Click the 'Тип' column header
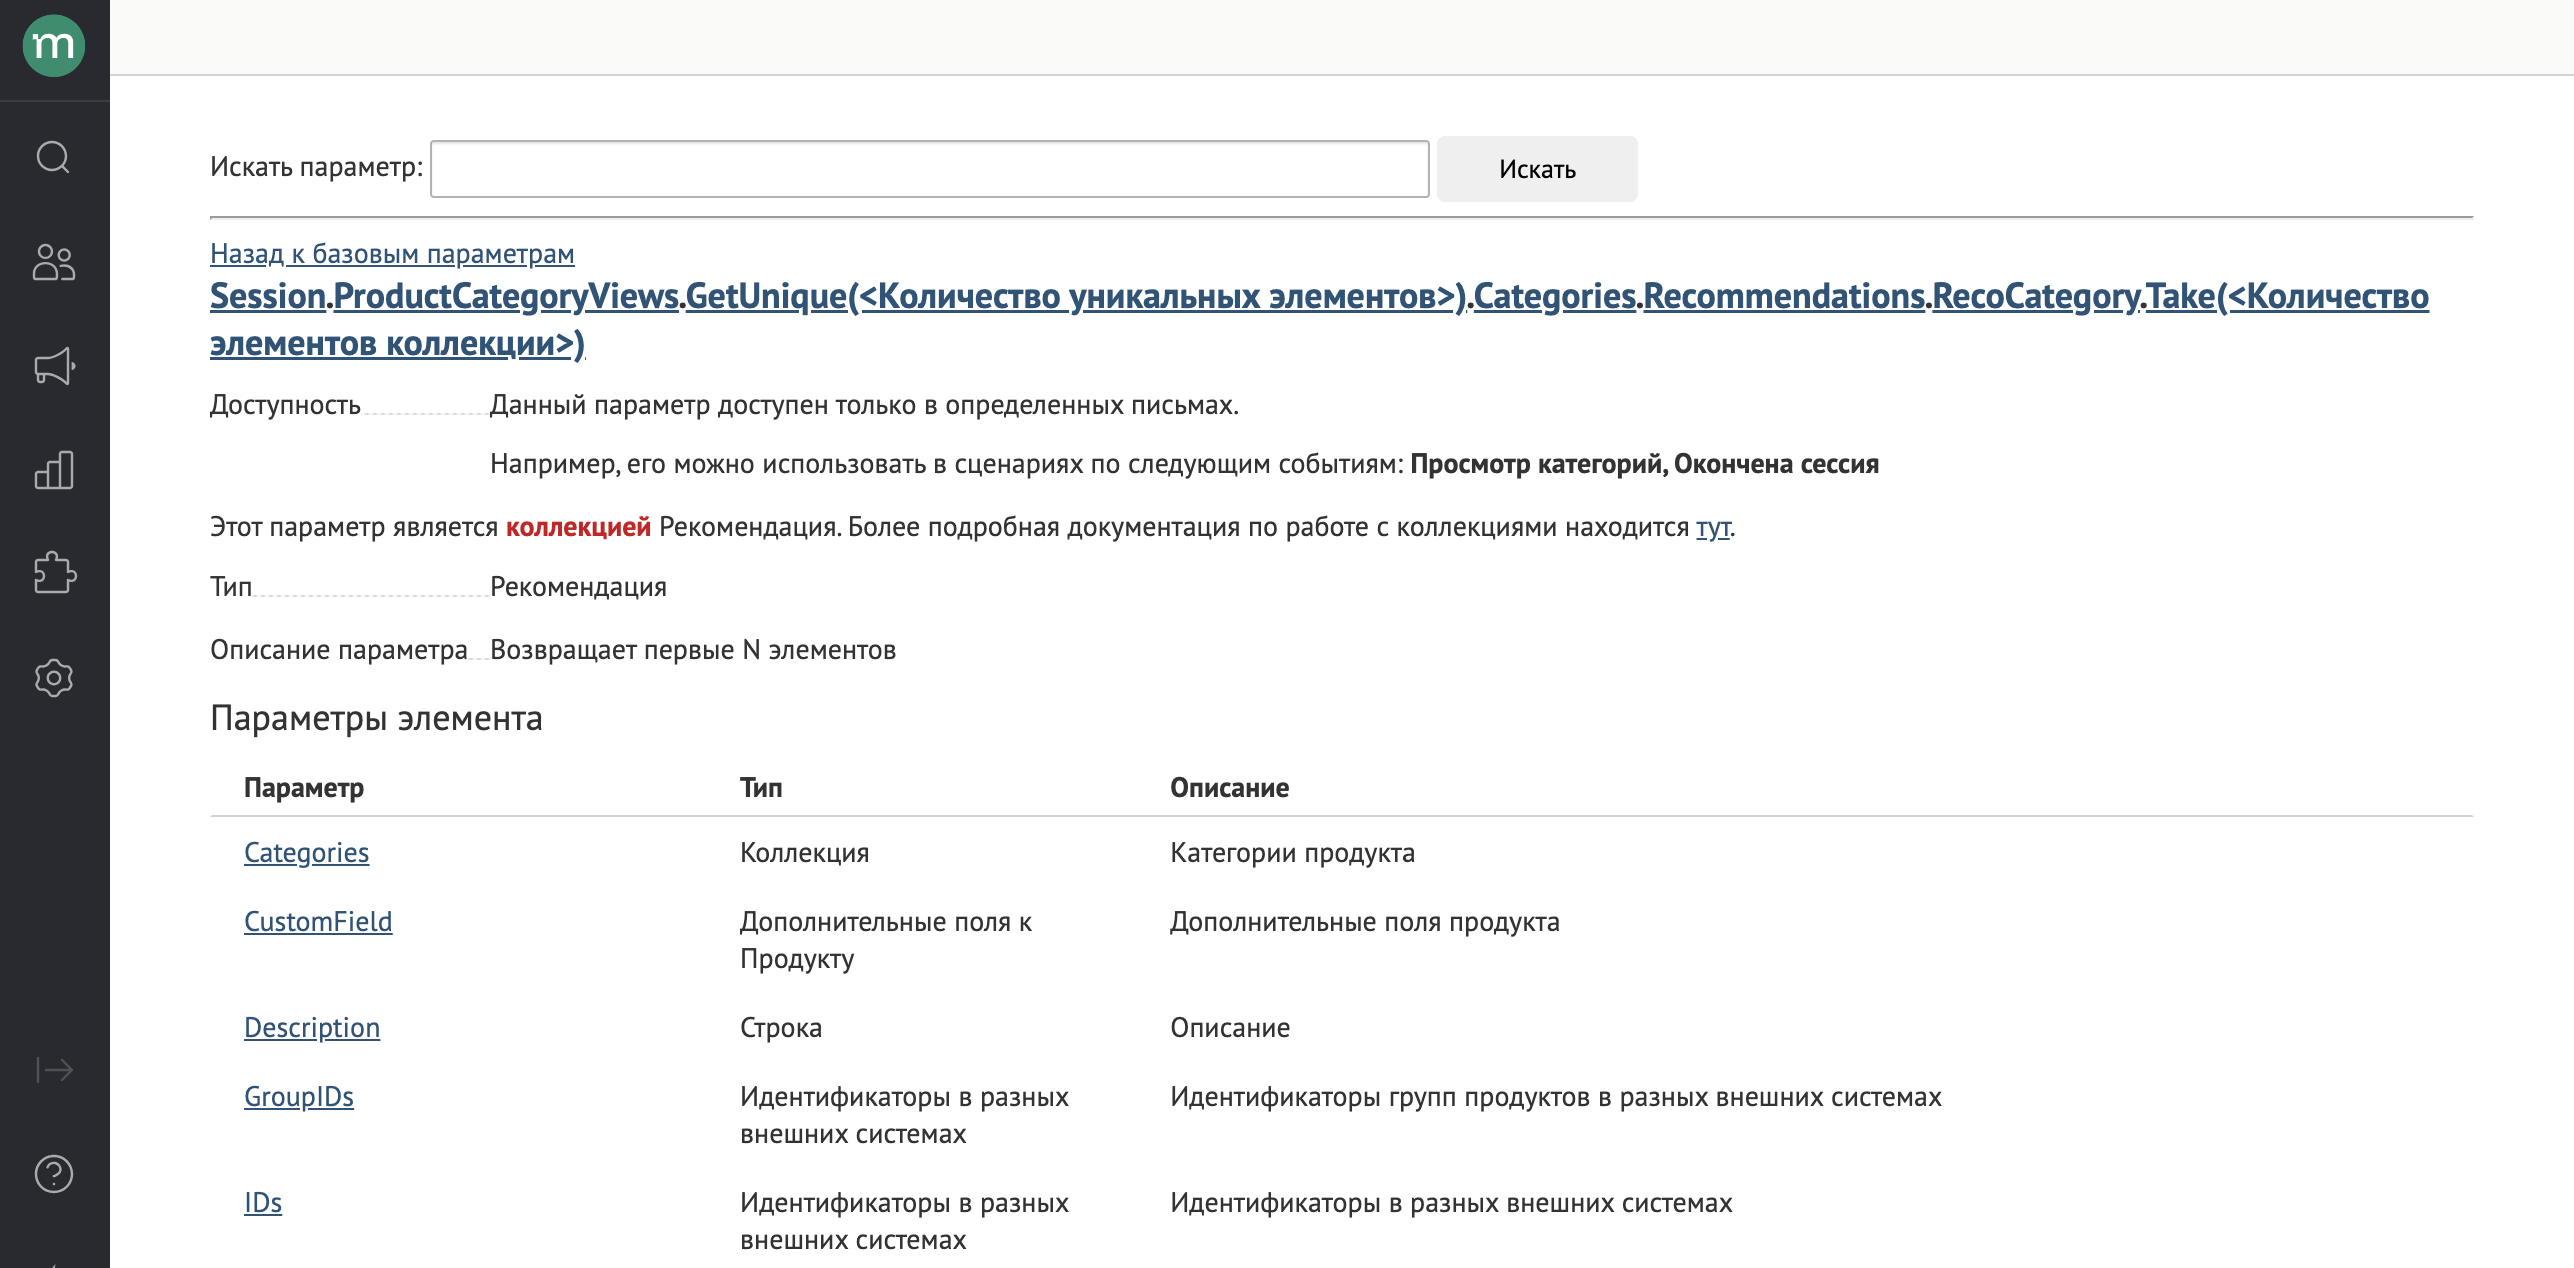 [761, 788]
